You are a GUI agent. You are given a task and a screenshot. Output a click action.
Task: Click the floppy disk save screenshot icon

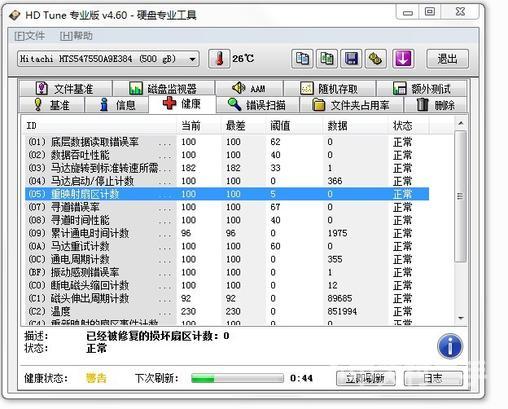coord(351,59)
